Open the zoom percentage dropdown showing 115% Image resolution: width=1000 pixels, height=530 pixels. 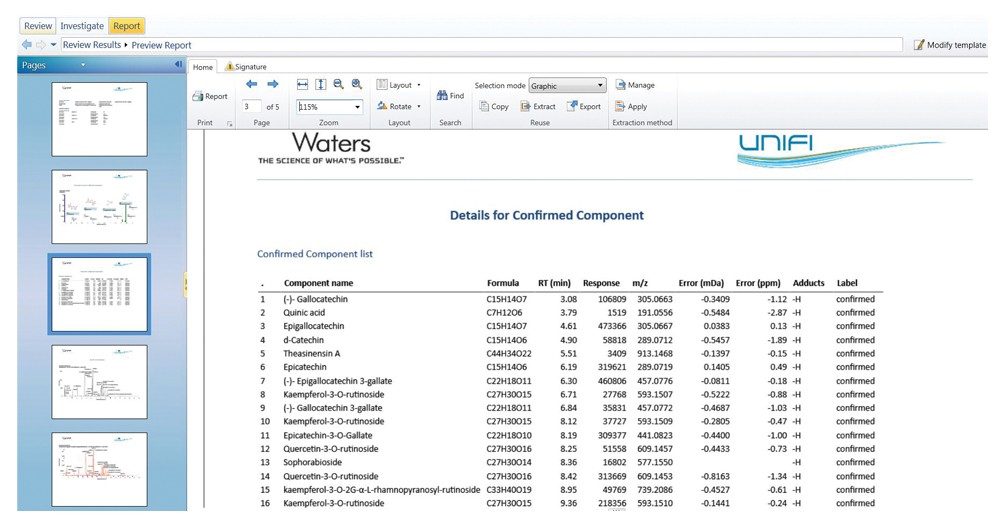(358, 107)
